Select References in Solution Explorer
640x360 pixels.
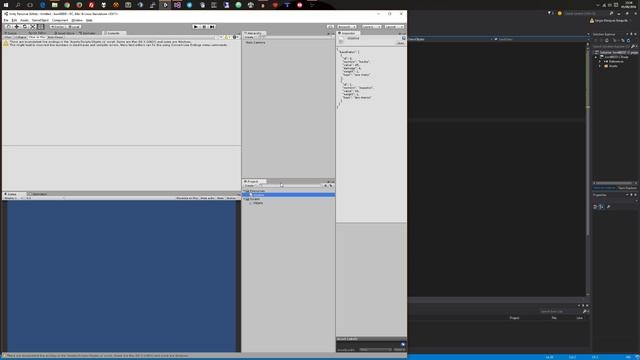(x=616, y=62)
